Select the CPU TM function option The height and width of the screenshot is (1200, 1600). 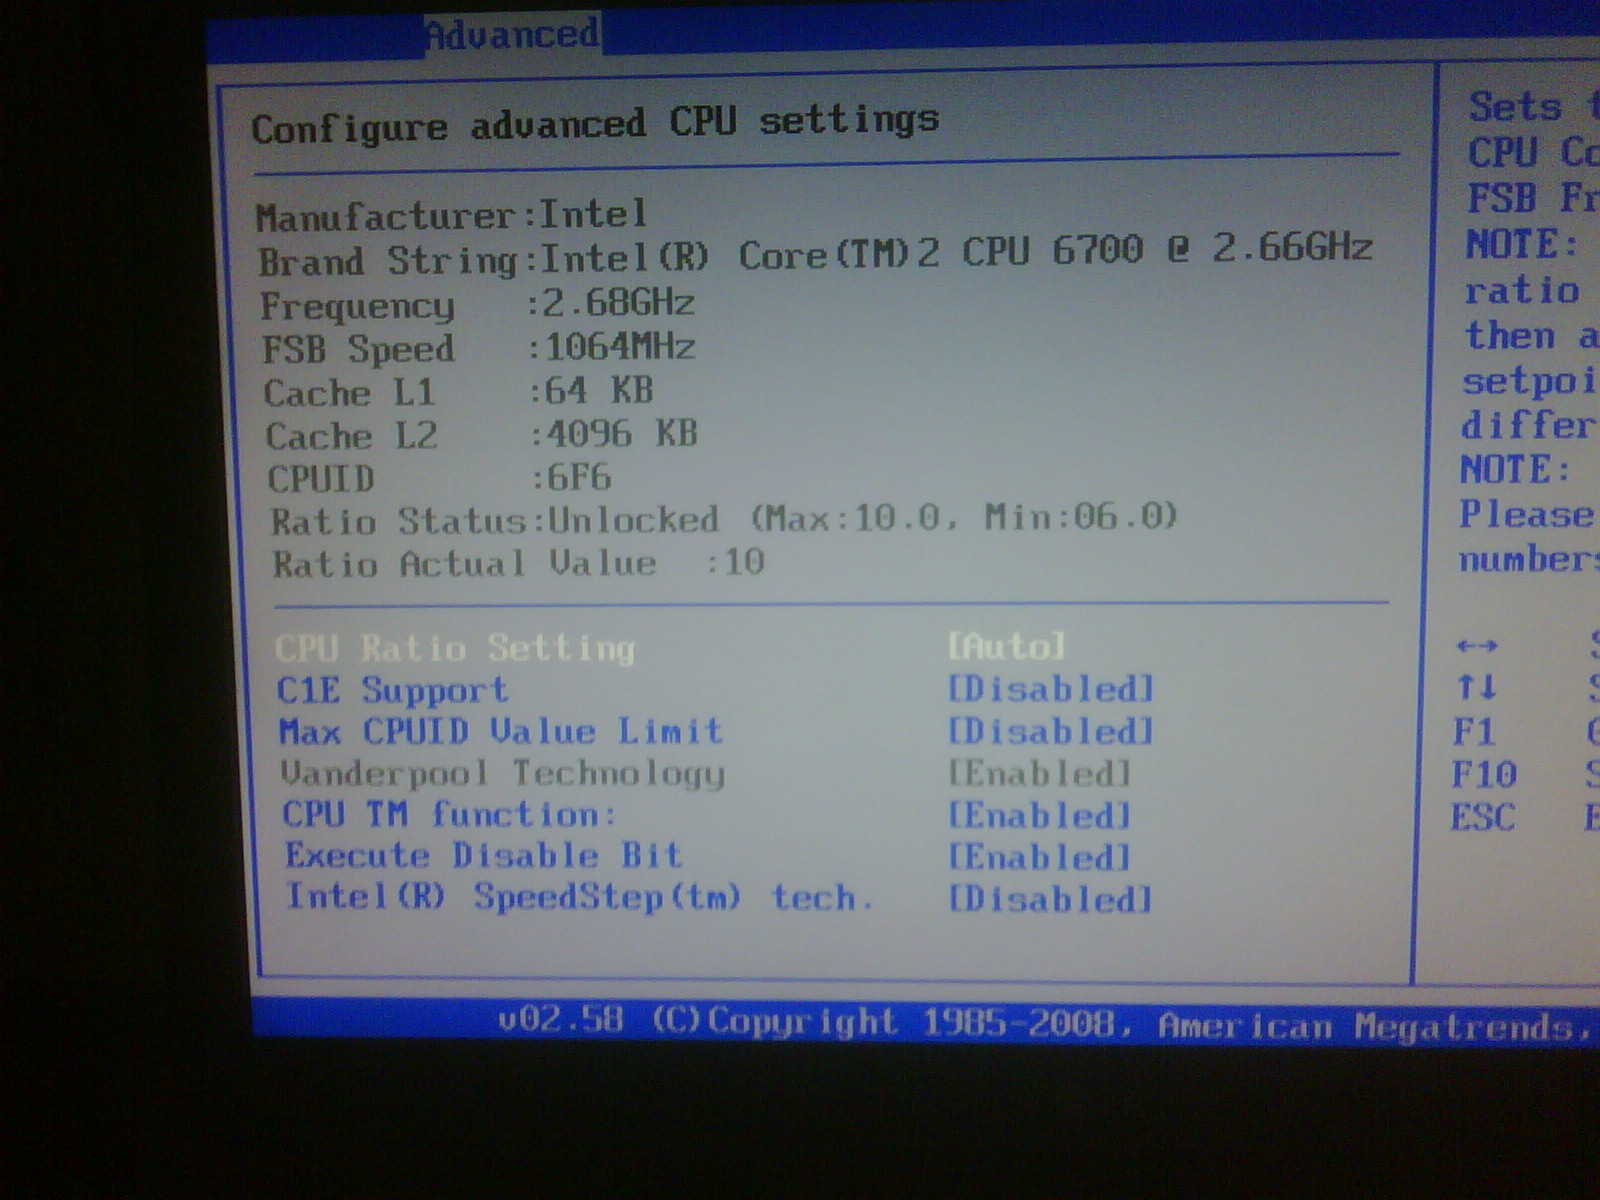(449, 814)
